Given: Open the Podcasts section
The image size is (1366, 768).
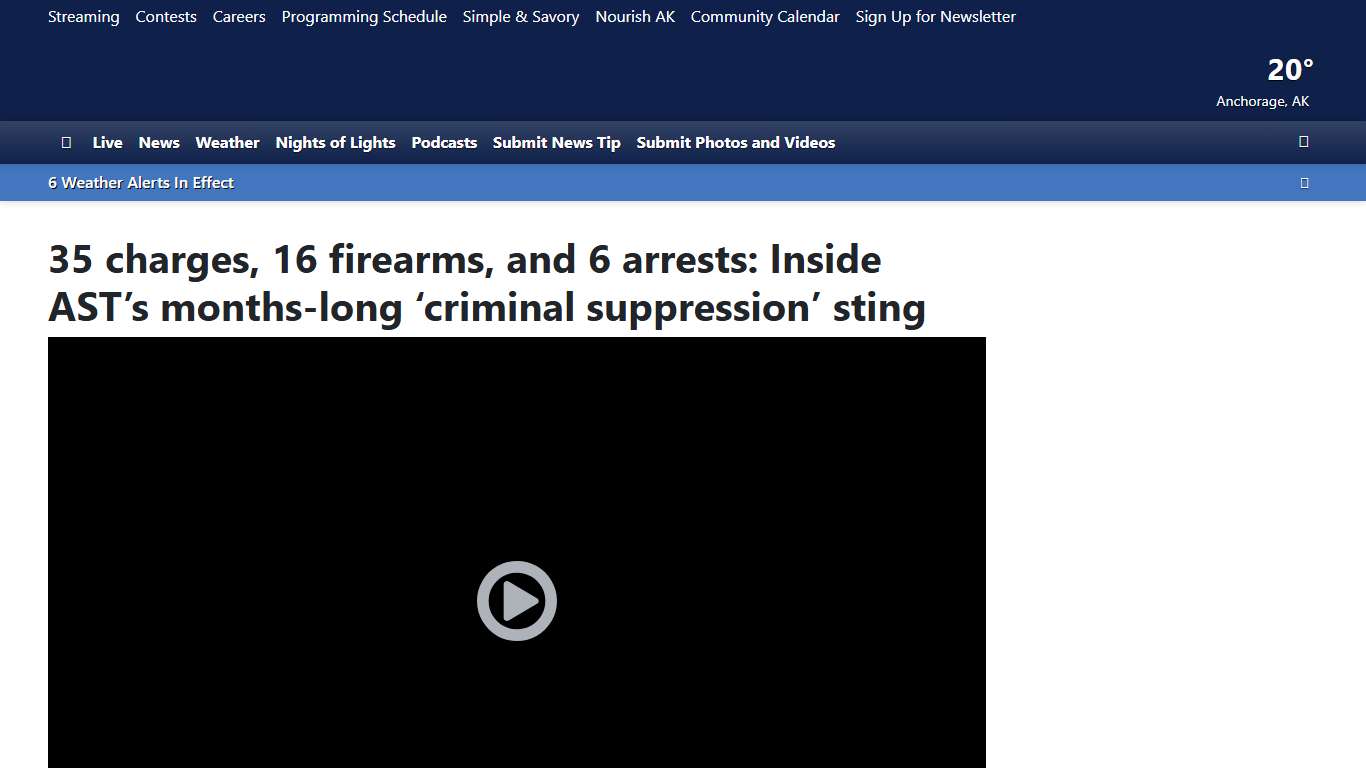Looking at the screenshot, I should tap(444, 142).
